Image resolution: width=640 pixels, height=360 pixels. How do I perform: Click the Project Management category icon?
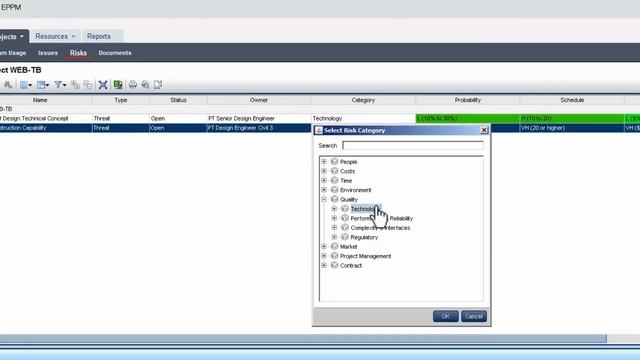[x=334, y=256]
